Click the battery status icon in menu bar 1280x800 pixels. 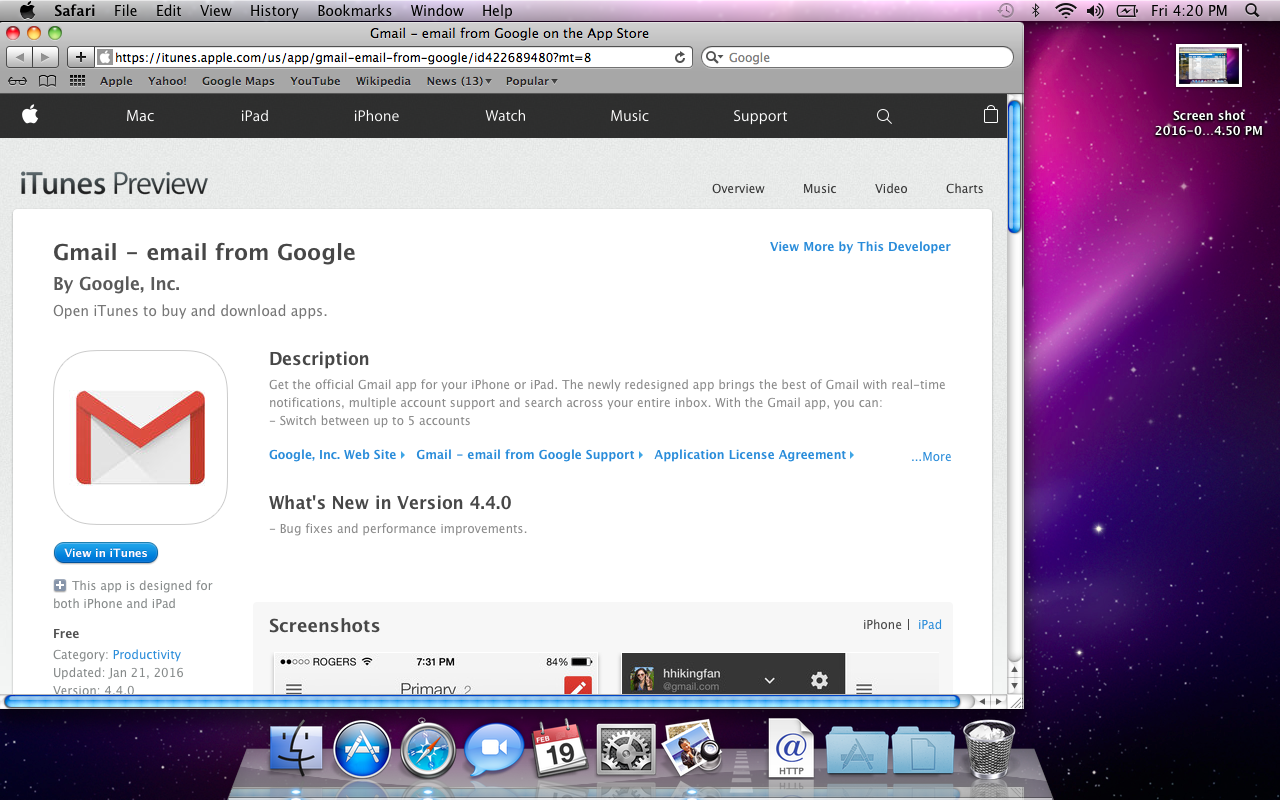1127,10
